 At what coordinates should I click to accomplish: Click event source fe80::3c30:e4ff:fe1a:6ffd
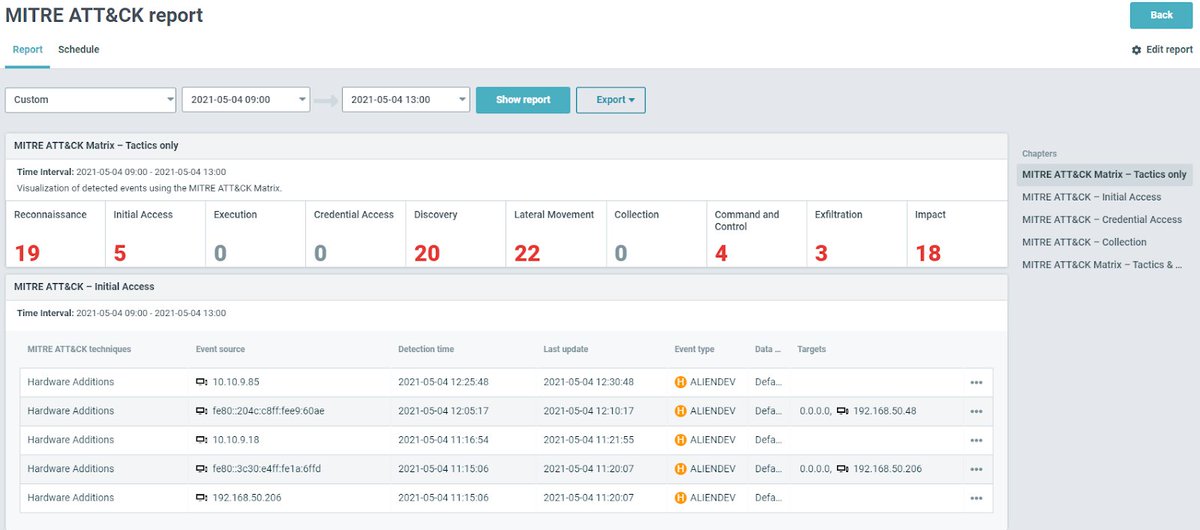(267, 469)
